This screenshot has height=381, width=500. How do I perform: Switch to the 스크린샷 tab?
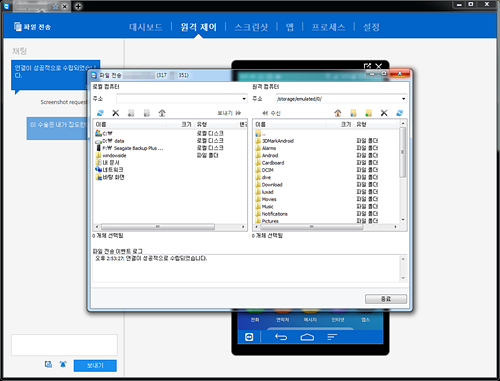click(x=251, y=27)
